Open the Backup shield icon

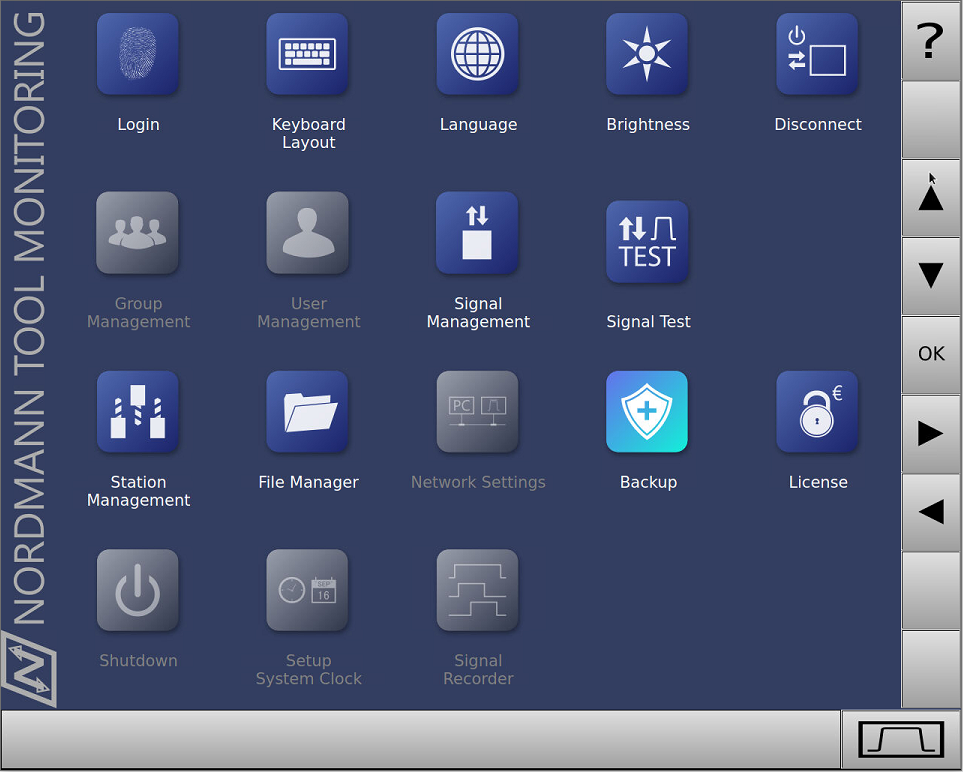[647, 412]
